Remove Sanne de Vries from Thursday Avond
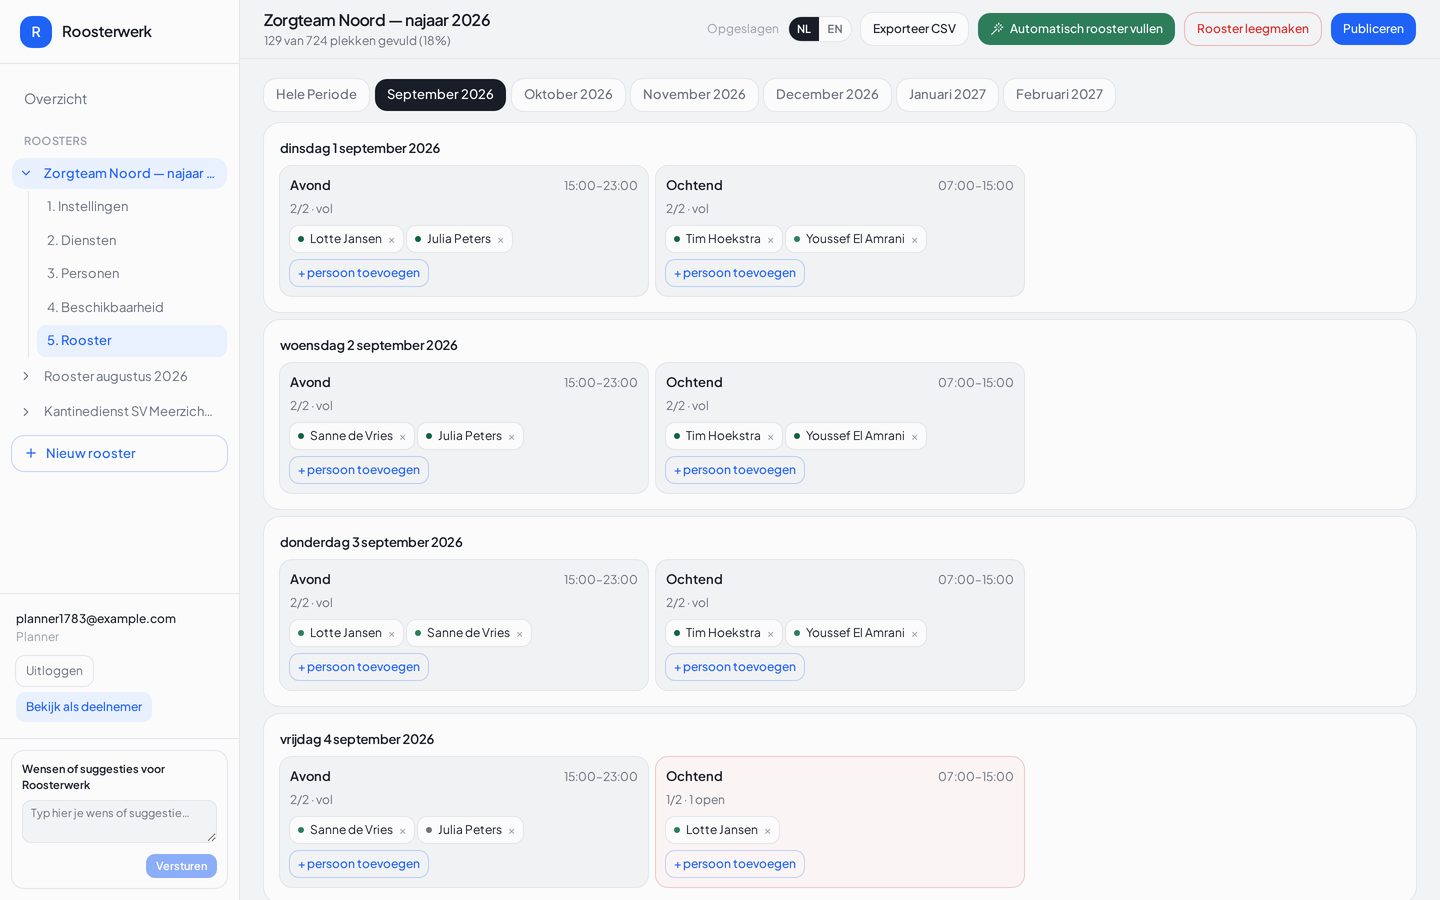The height and width of the screenshot is (900, 1440). click(520, 634)
